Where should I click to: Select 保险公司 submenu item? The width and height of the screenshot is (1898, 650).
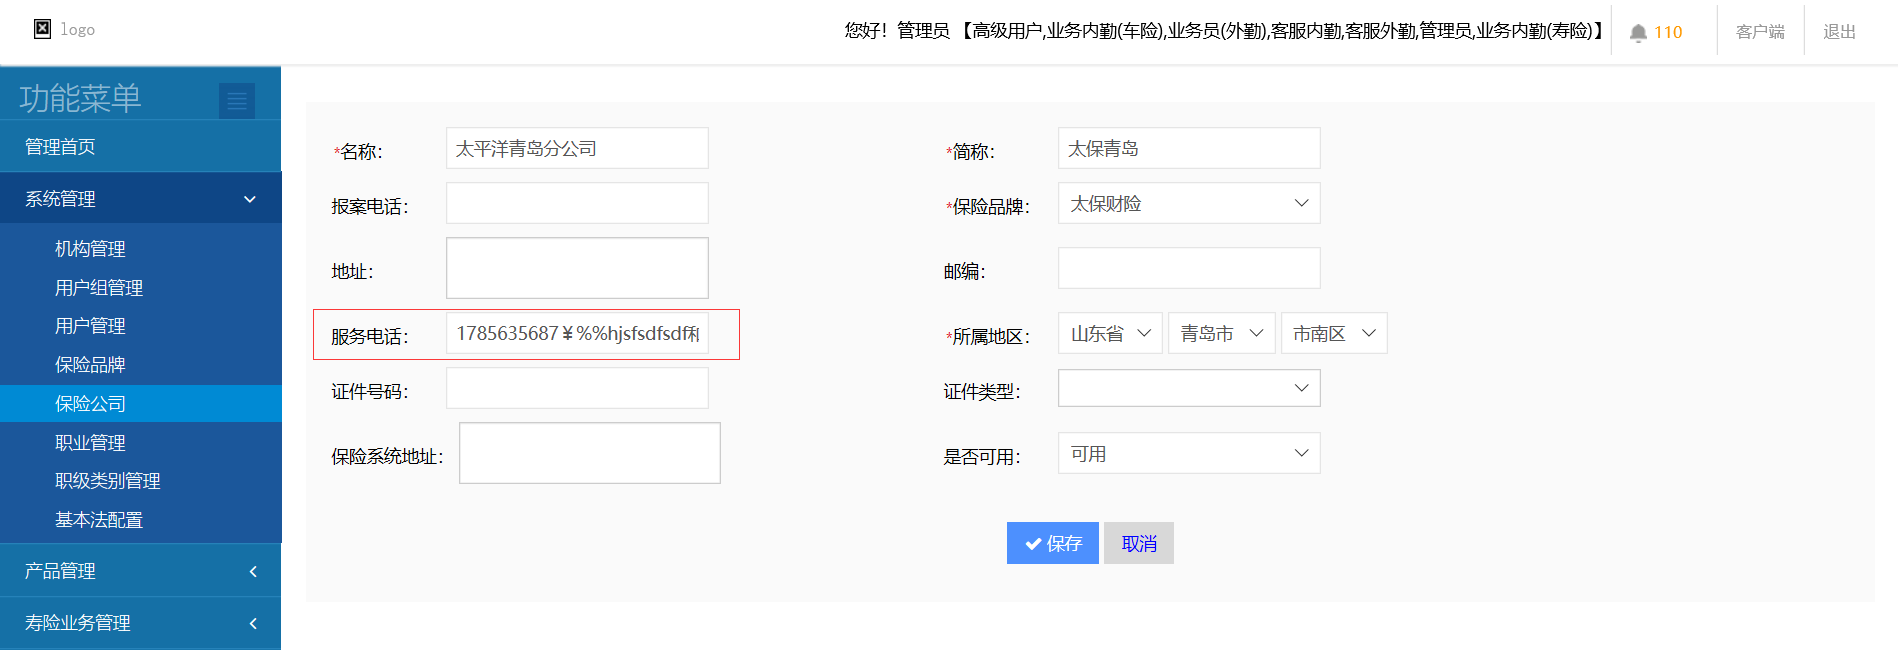pyautogui.click(x=140, y=404)
